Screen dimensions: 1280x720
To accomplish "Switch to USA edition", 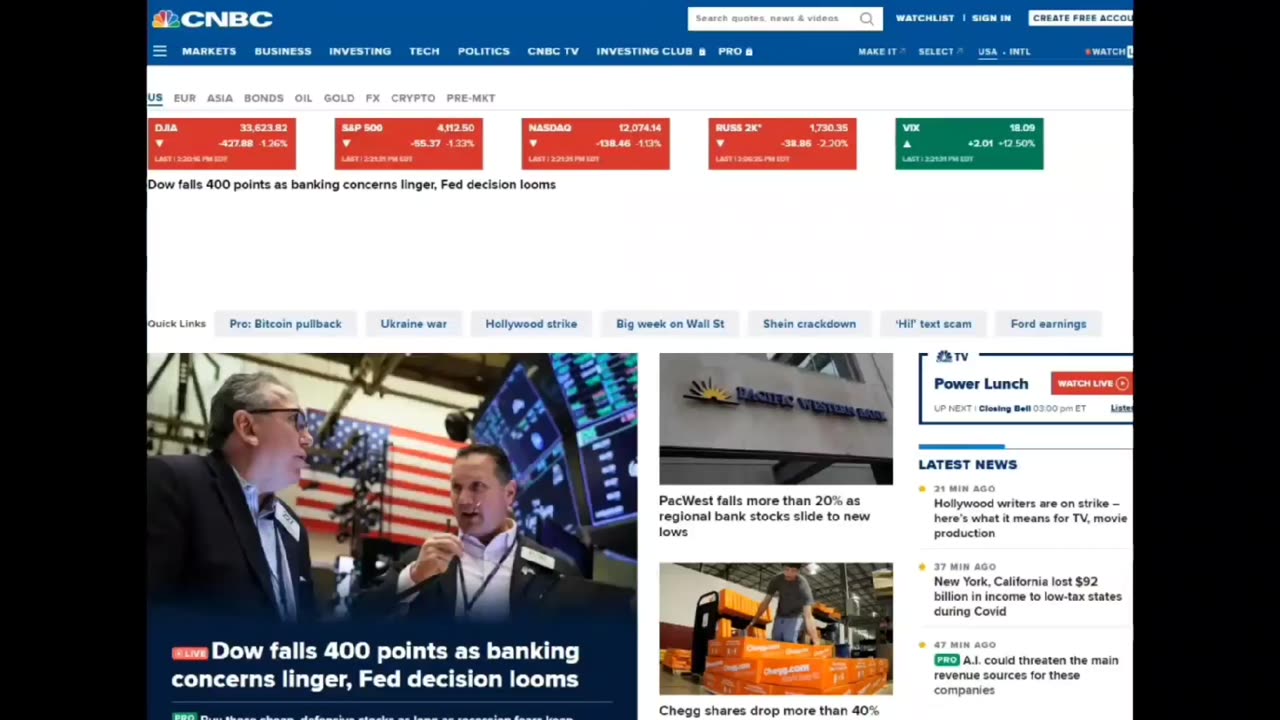I will coord(988,51).
